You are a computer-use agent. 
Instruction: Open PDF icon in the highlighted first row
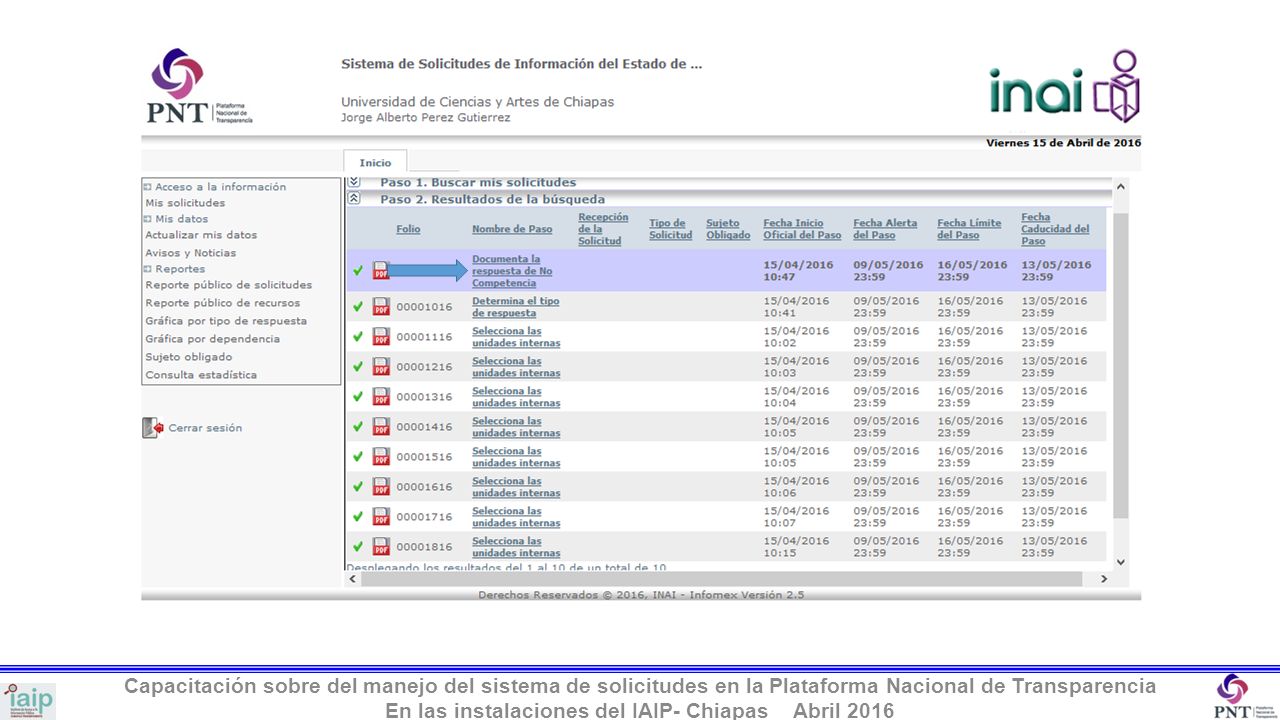[x=381, y=270]
